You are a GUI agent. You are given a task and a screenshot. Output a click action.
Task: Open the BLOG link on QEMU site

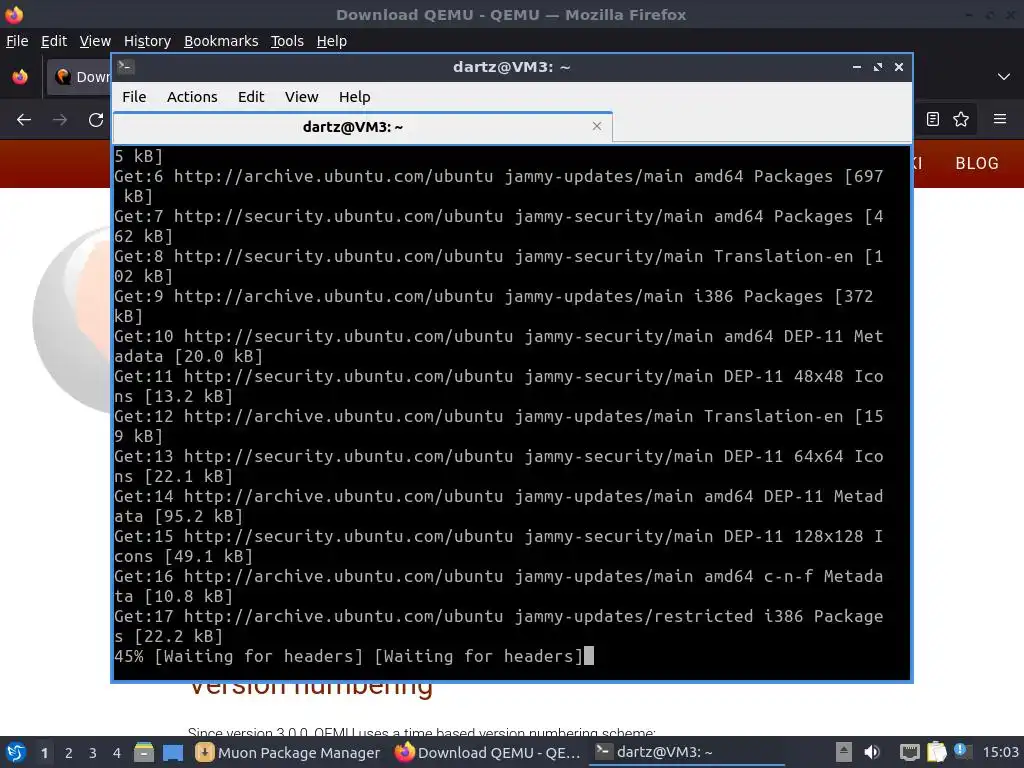click(x=977, y=163)
